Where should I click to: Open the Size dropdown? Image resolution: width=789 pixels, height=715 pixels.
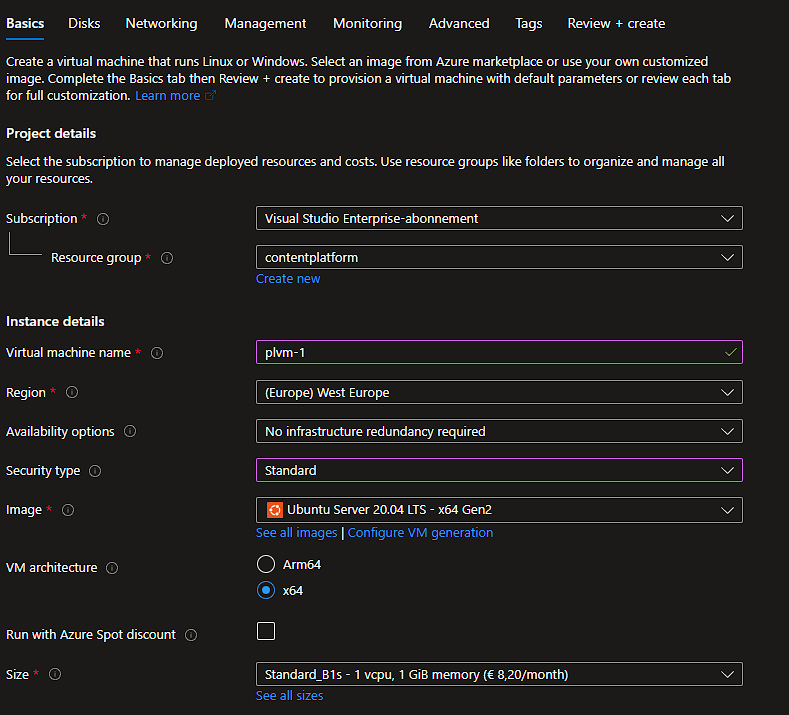(499, 674)
